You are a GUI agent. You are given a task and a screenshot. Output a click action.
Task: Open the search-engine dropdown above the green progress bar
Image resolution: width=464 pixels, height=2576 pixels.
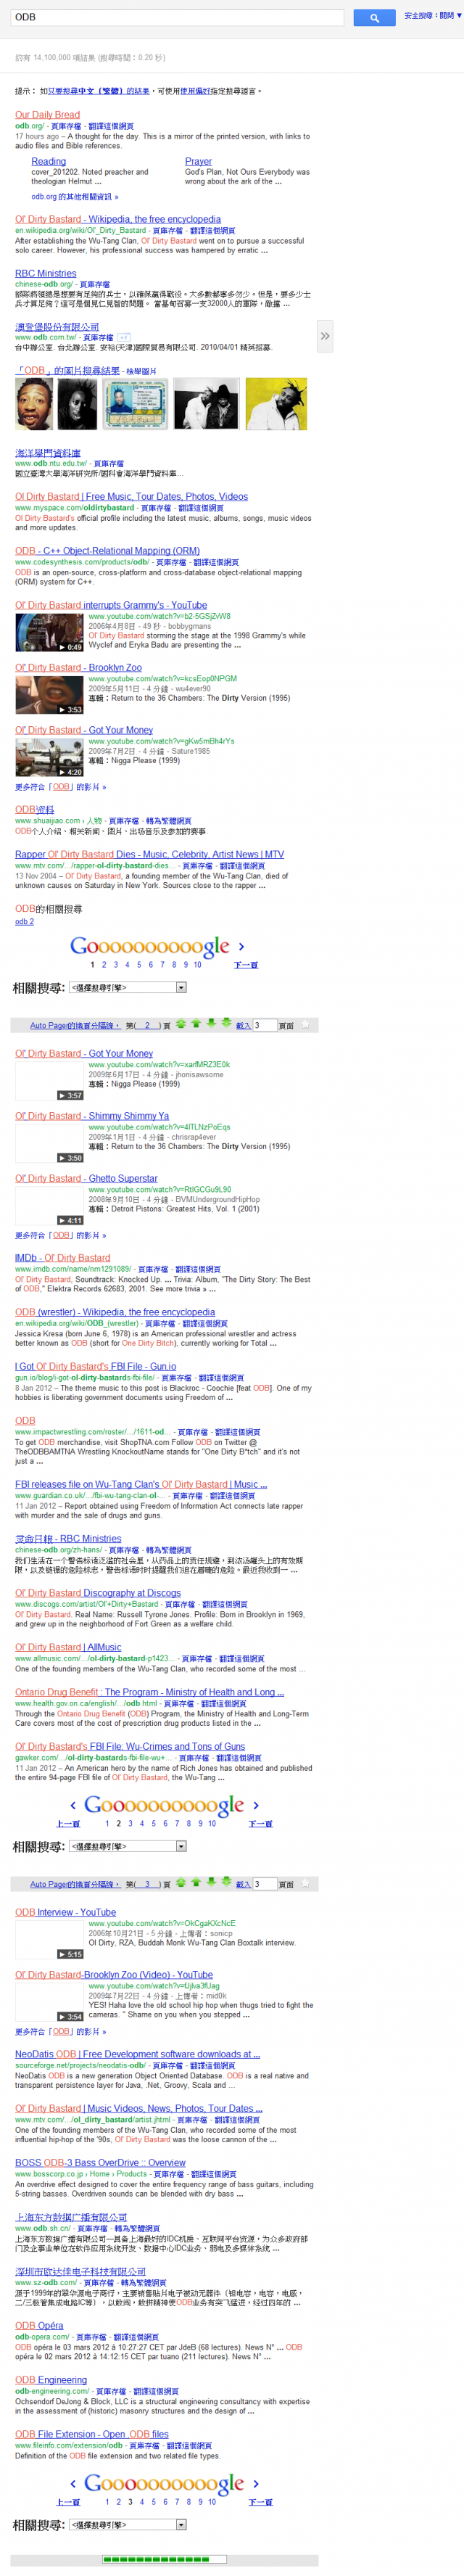pos(127,2524)
